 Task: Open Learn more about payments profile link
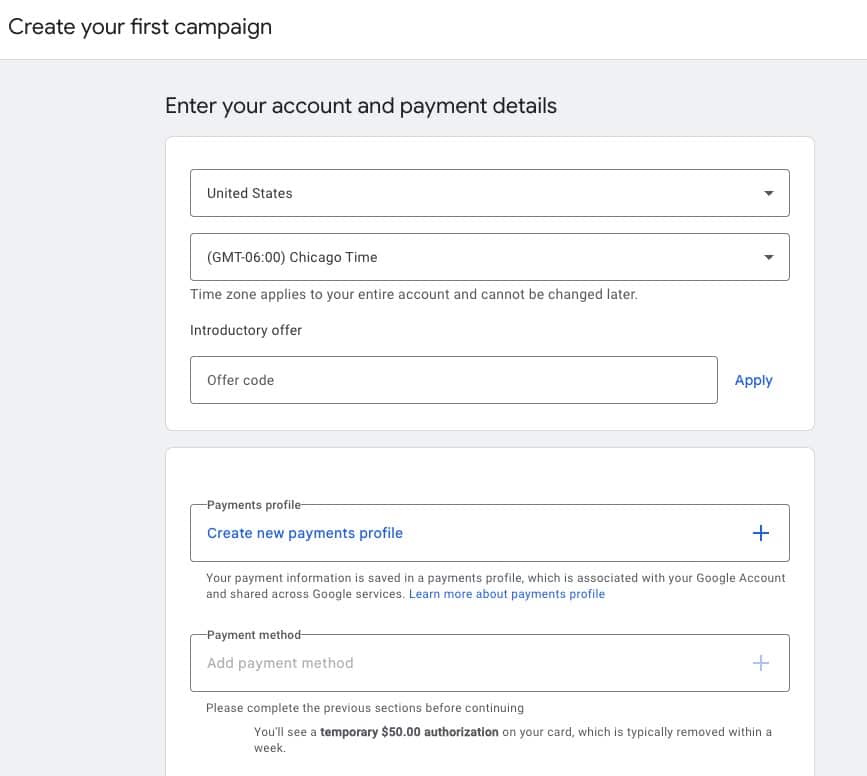pos(507,594)
